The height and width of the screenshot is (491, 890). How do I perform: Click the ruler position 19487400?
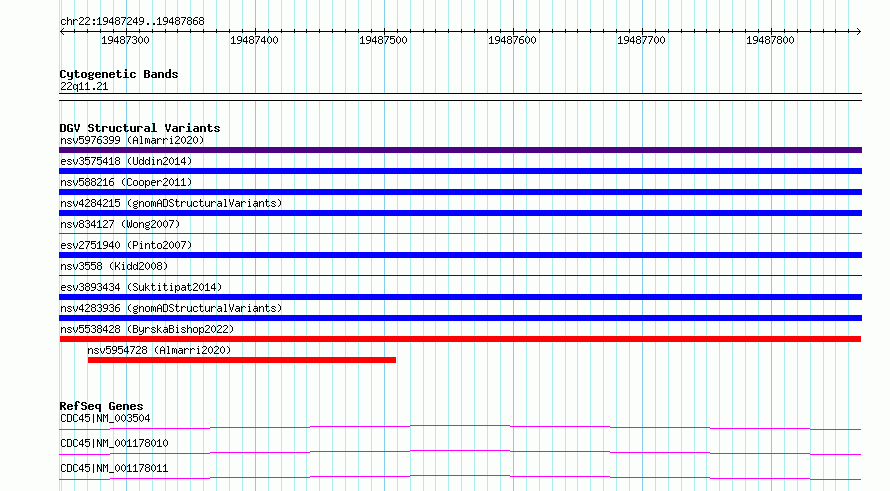pos(254,40)
